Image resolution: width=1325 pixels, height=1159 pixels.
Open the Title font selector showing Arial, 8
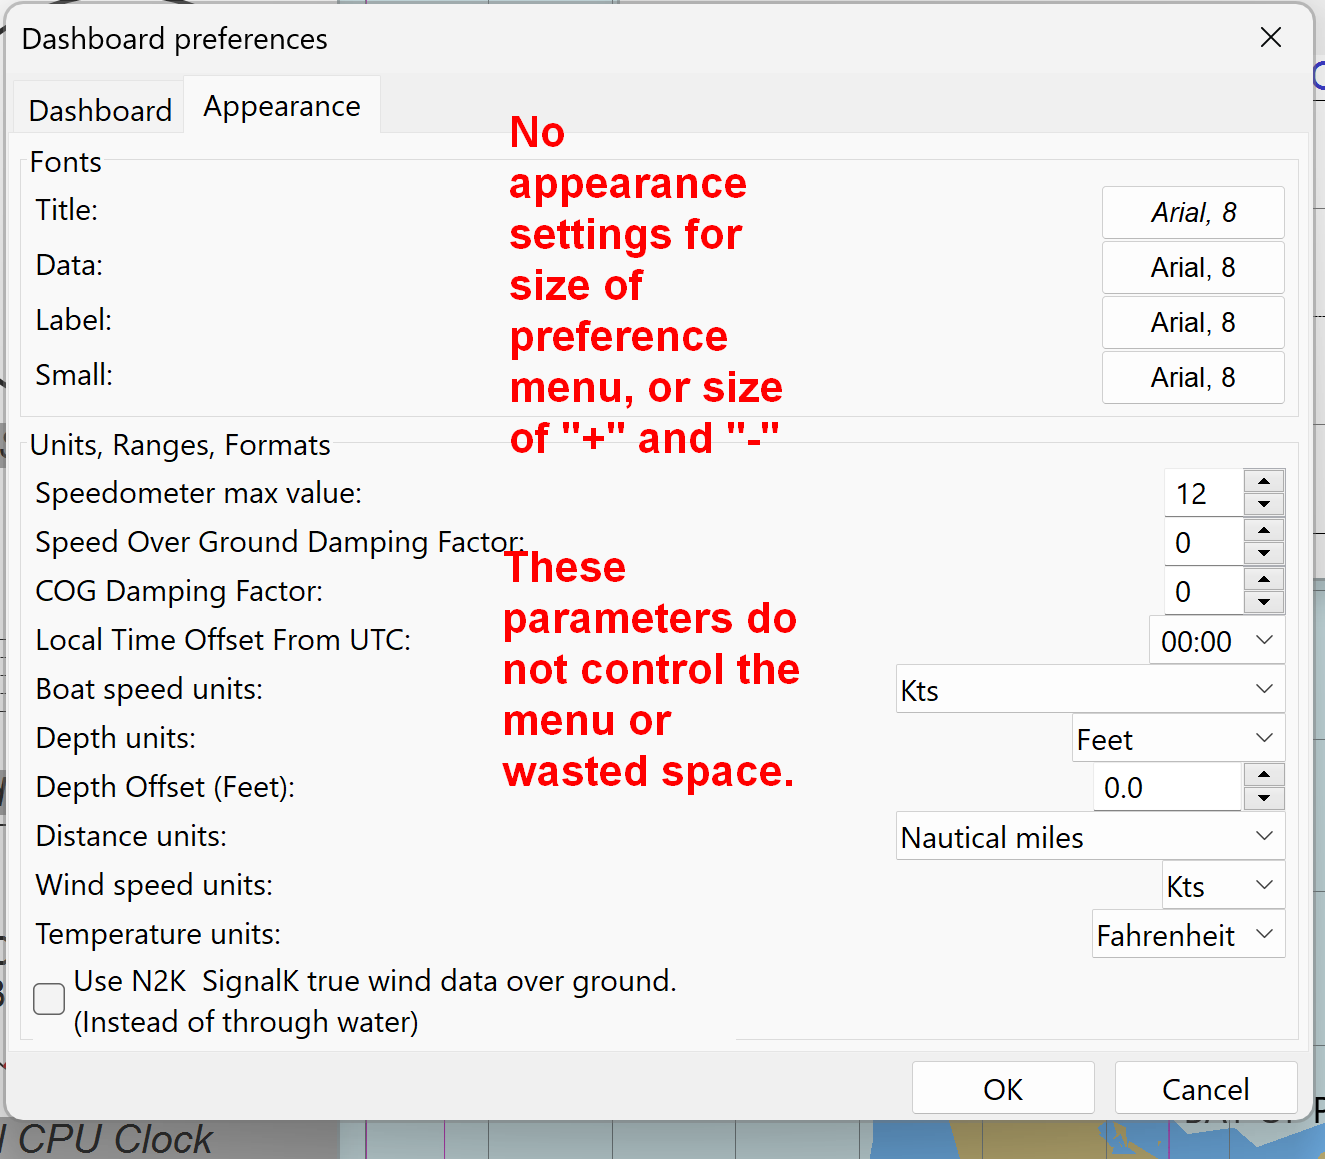click(x=1192, y=212)
